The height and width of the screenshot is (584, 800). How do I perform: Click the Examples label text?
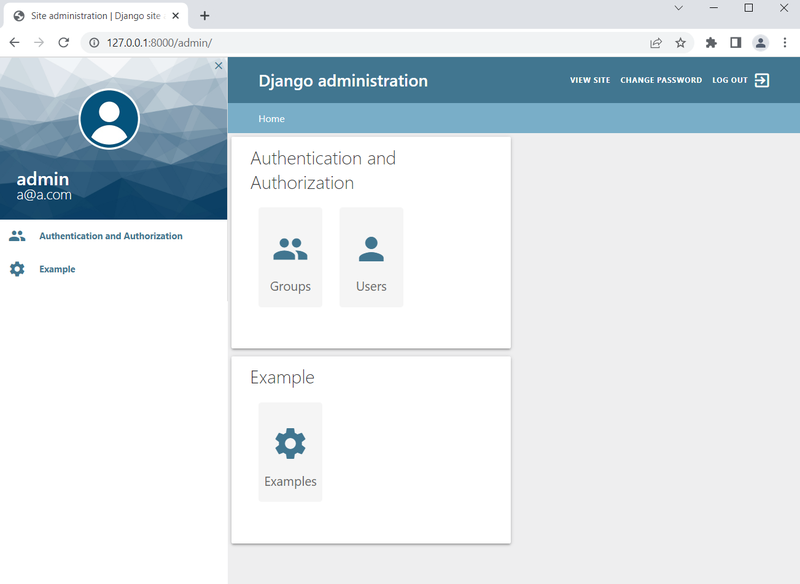click(x=290, y=482)
